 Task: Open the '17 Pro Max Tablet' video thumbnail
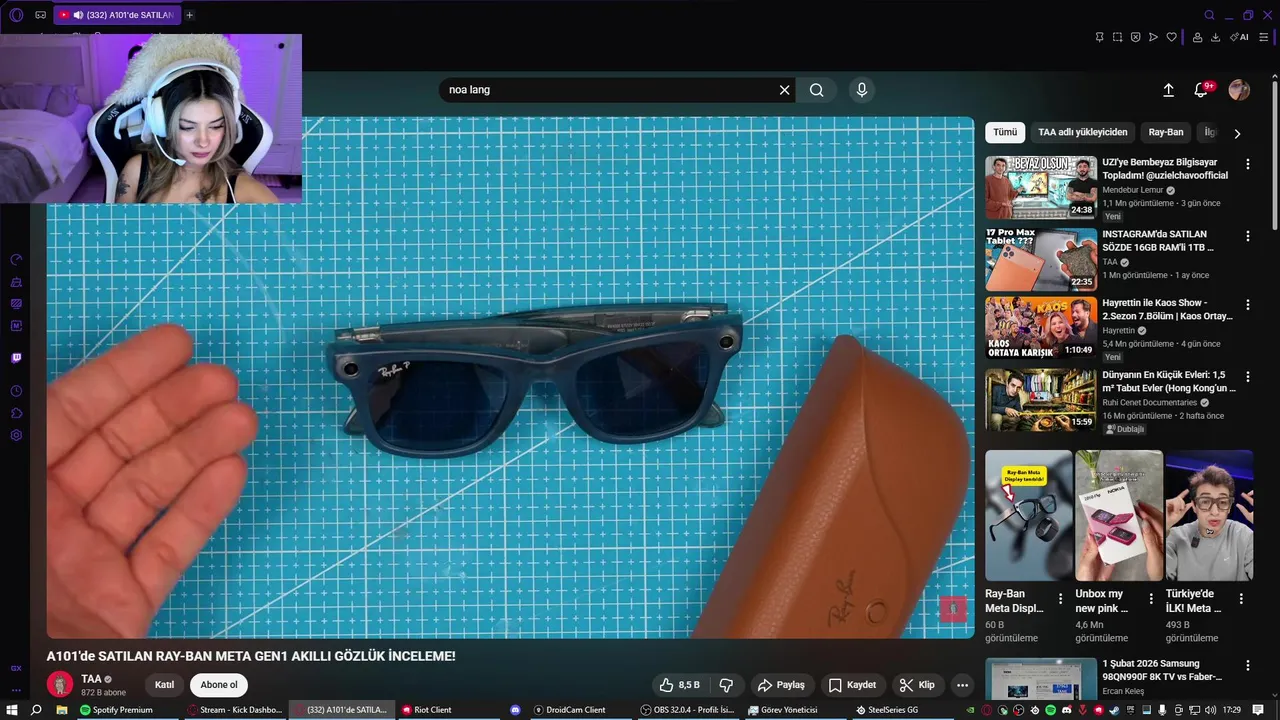point(1041,259)
